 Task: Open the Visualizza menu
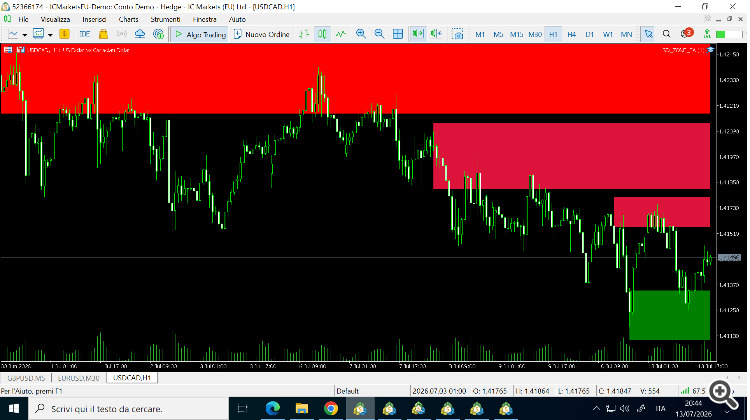(55, 20)
